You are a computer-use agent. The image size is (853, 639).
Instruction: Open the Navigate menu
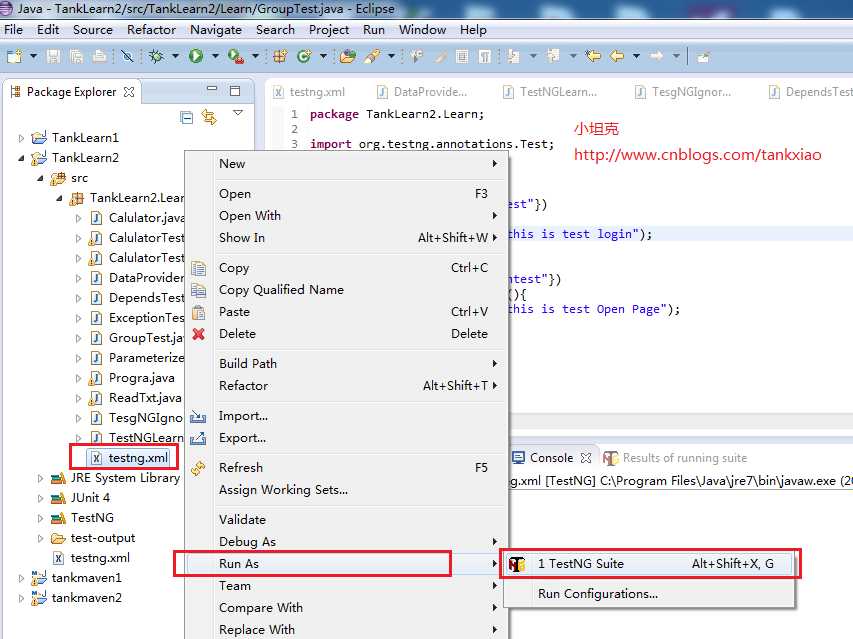pos(216,30)
